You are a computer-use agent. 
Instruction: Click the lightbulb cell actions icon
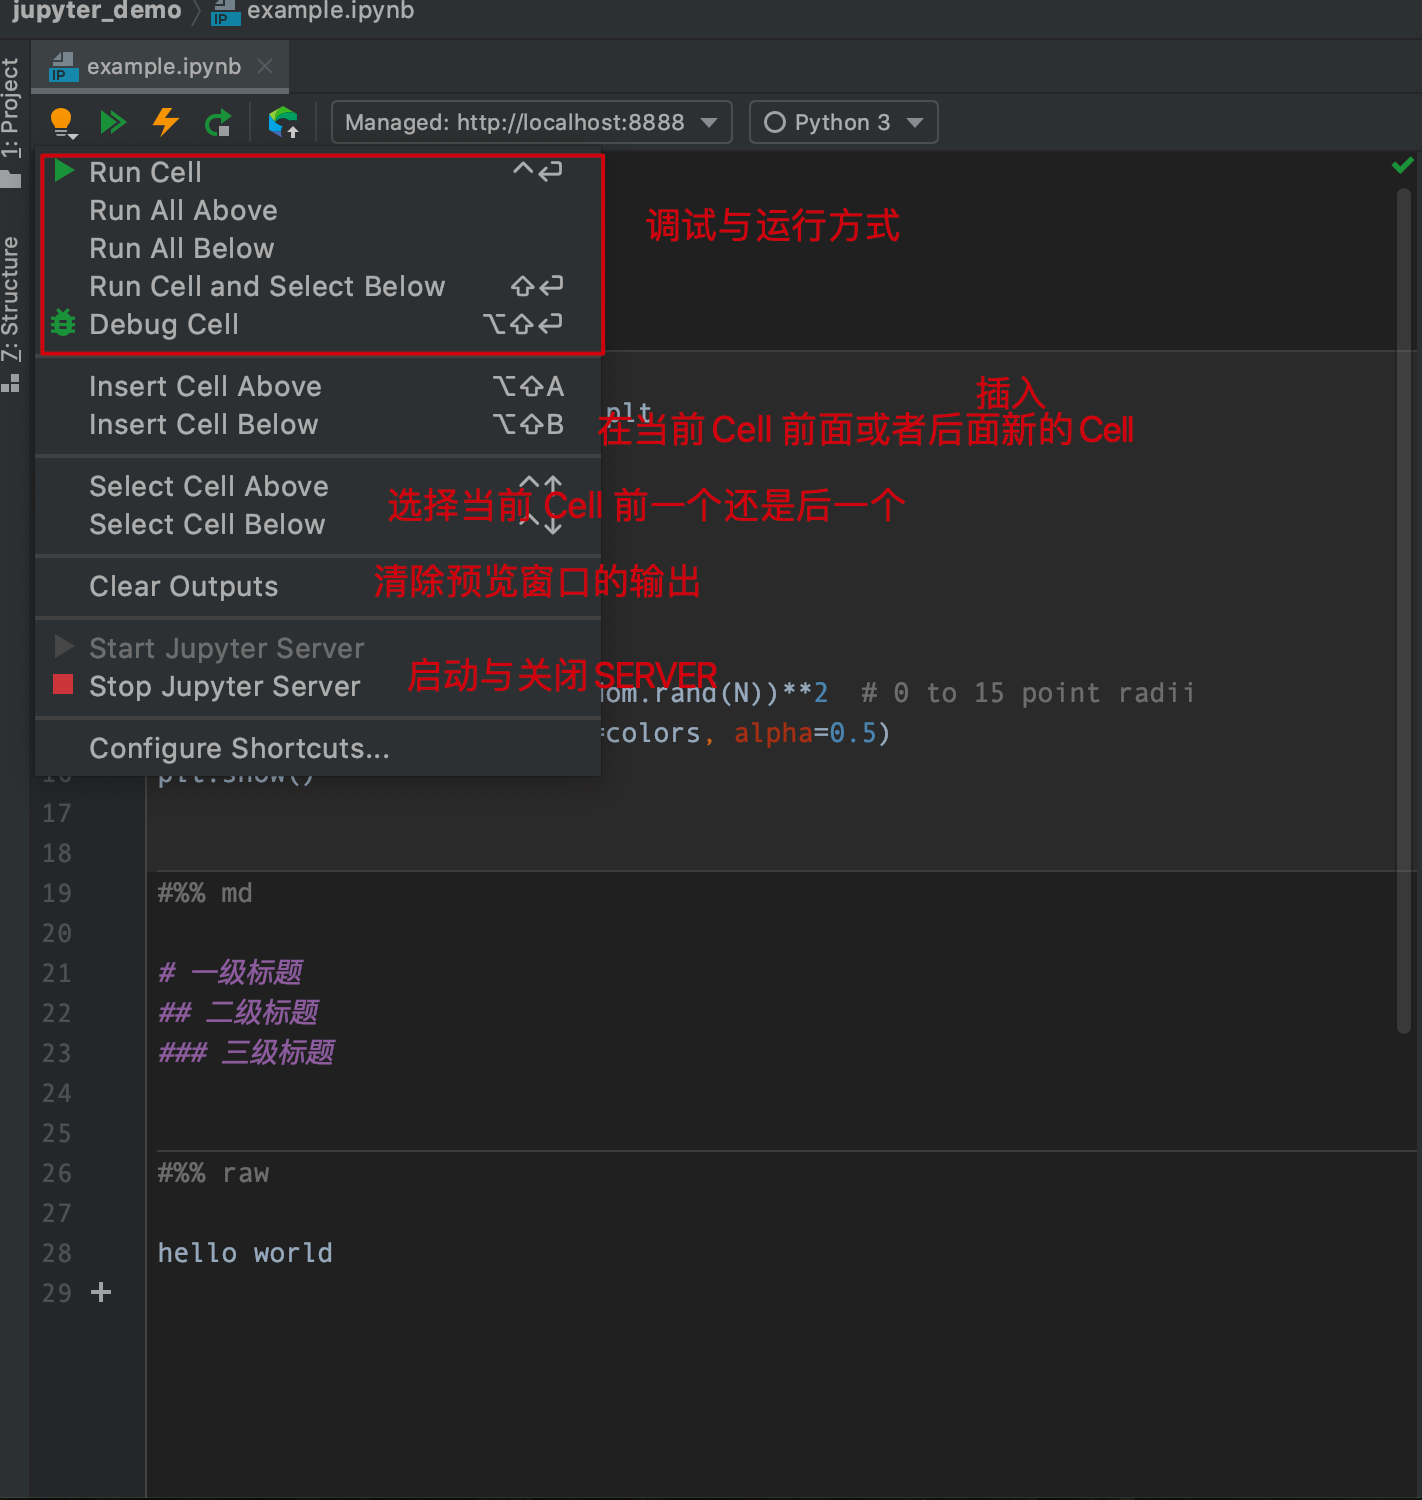point(63,123)
